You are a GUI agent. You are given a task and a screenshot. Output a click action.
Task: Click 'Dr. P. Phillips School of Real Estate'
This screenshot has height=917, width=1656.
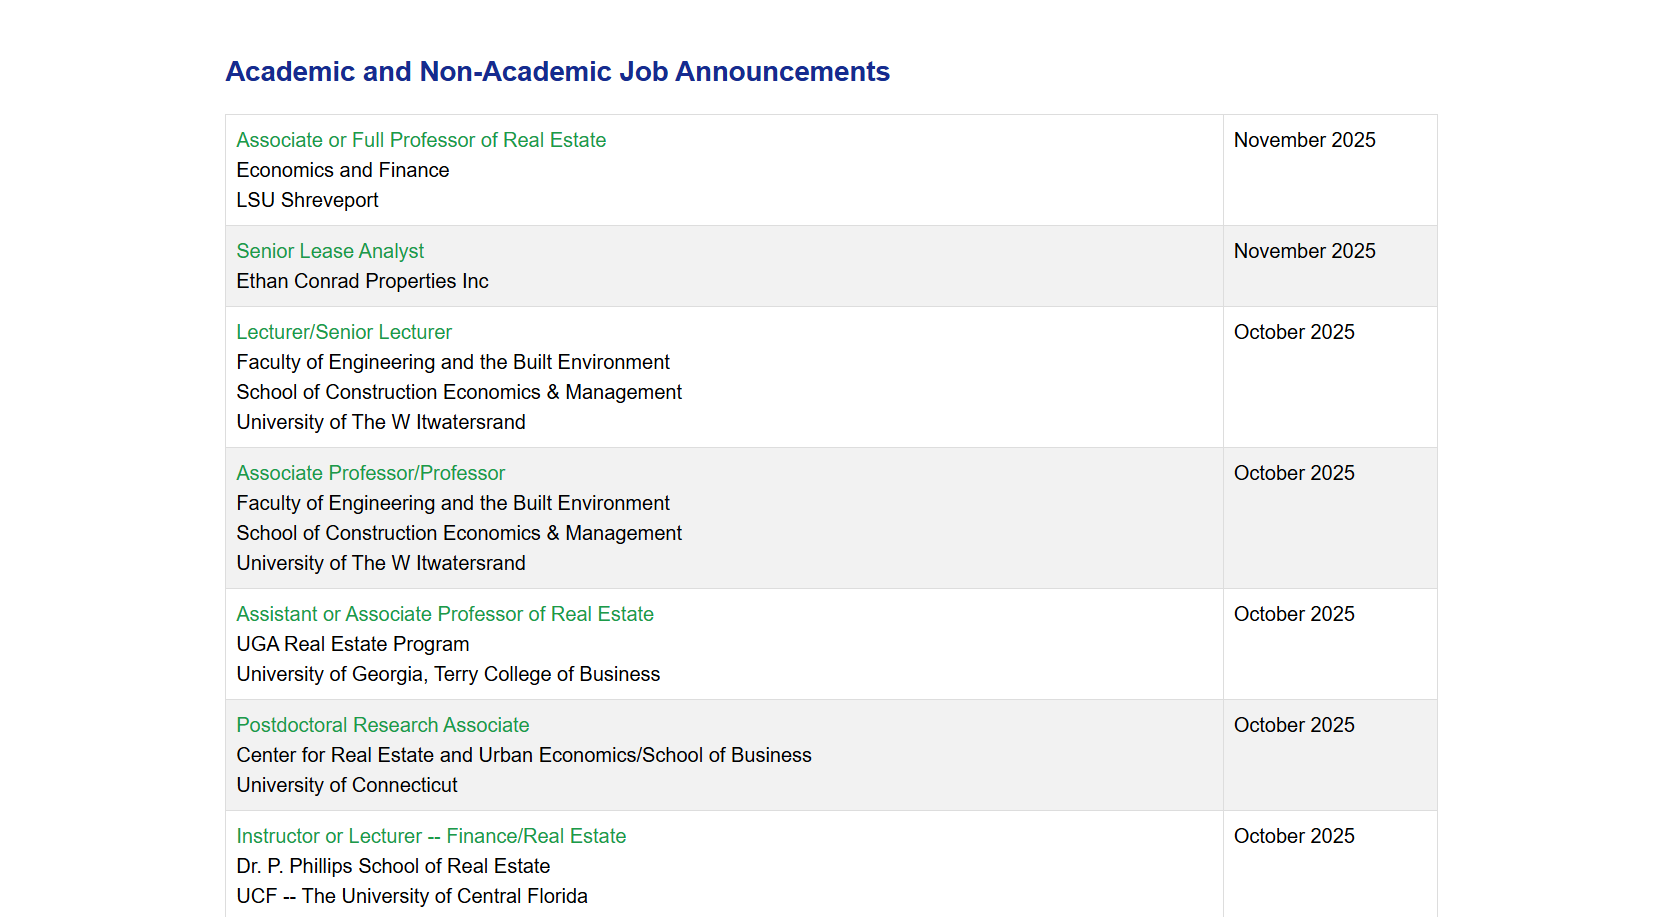tap(393, 866)
